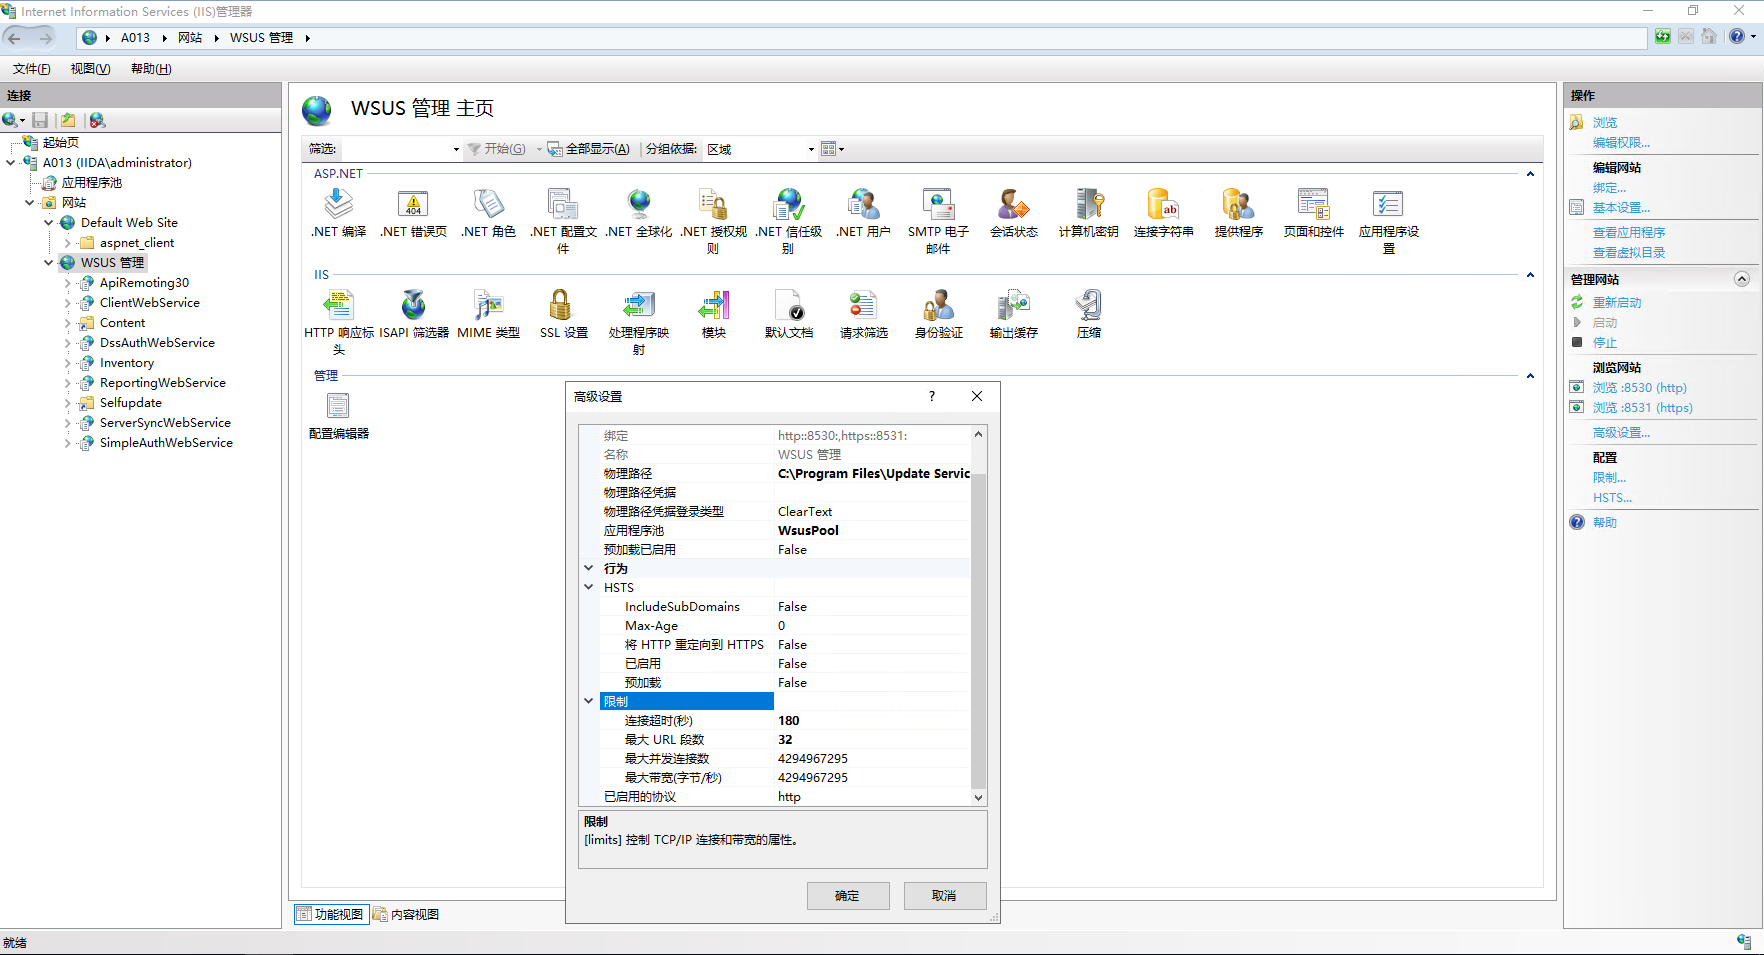Open the 文件(F) menu

coord(32,69)
